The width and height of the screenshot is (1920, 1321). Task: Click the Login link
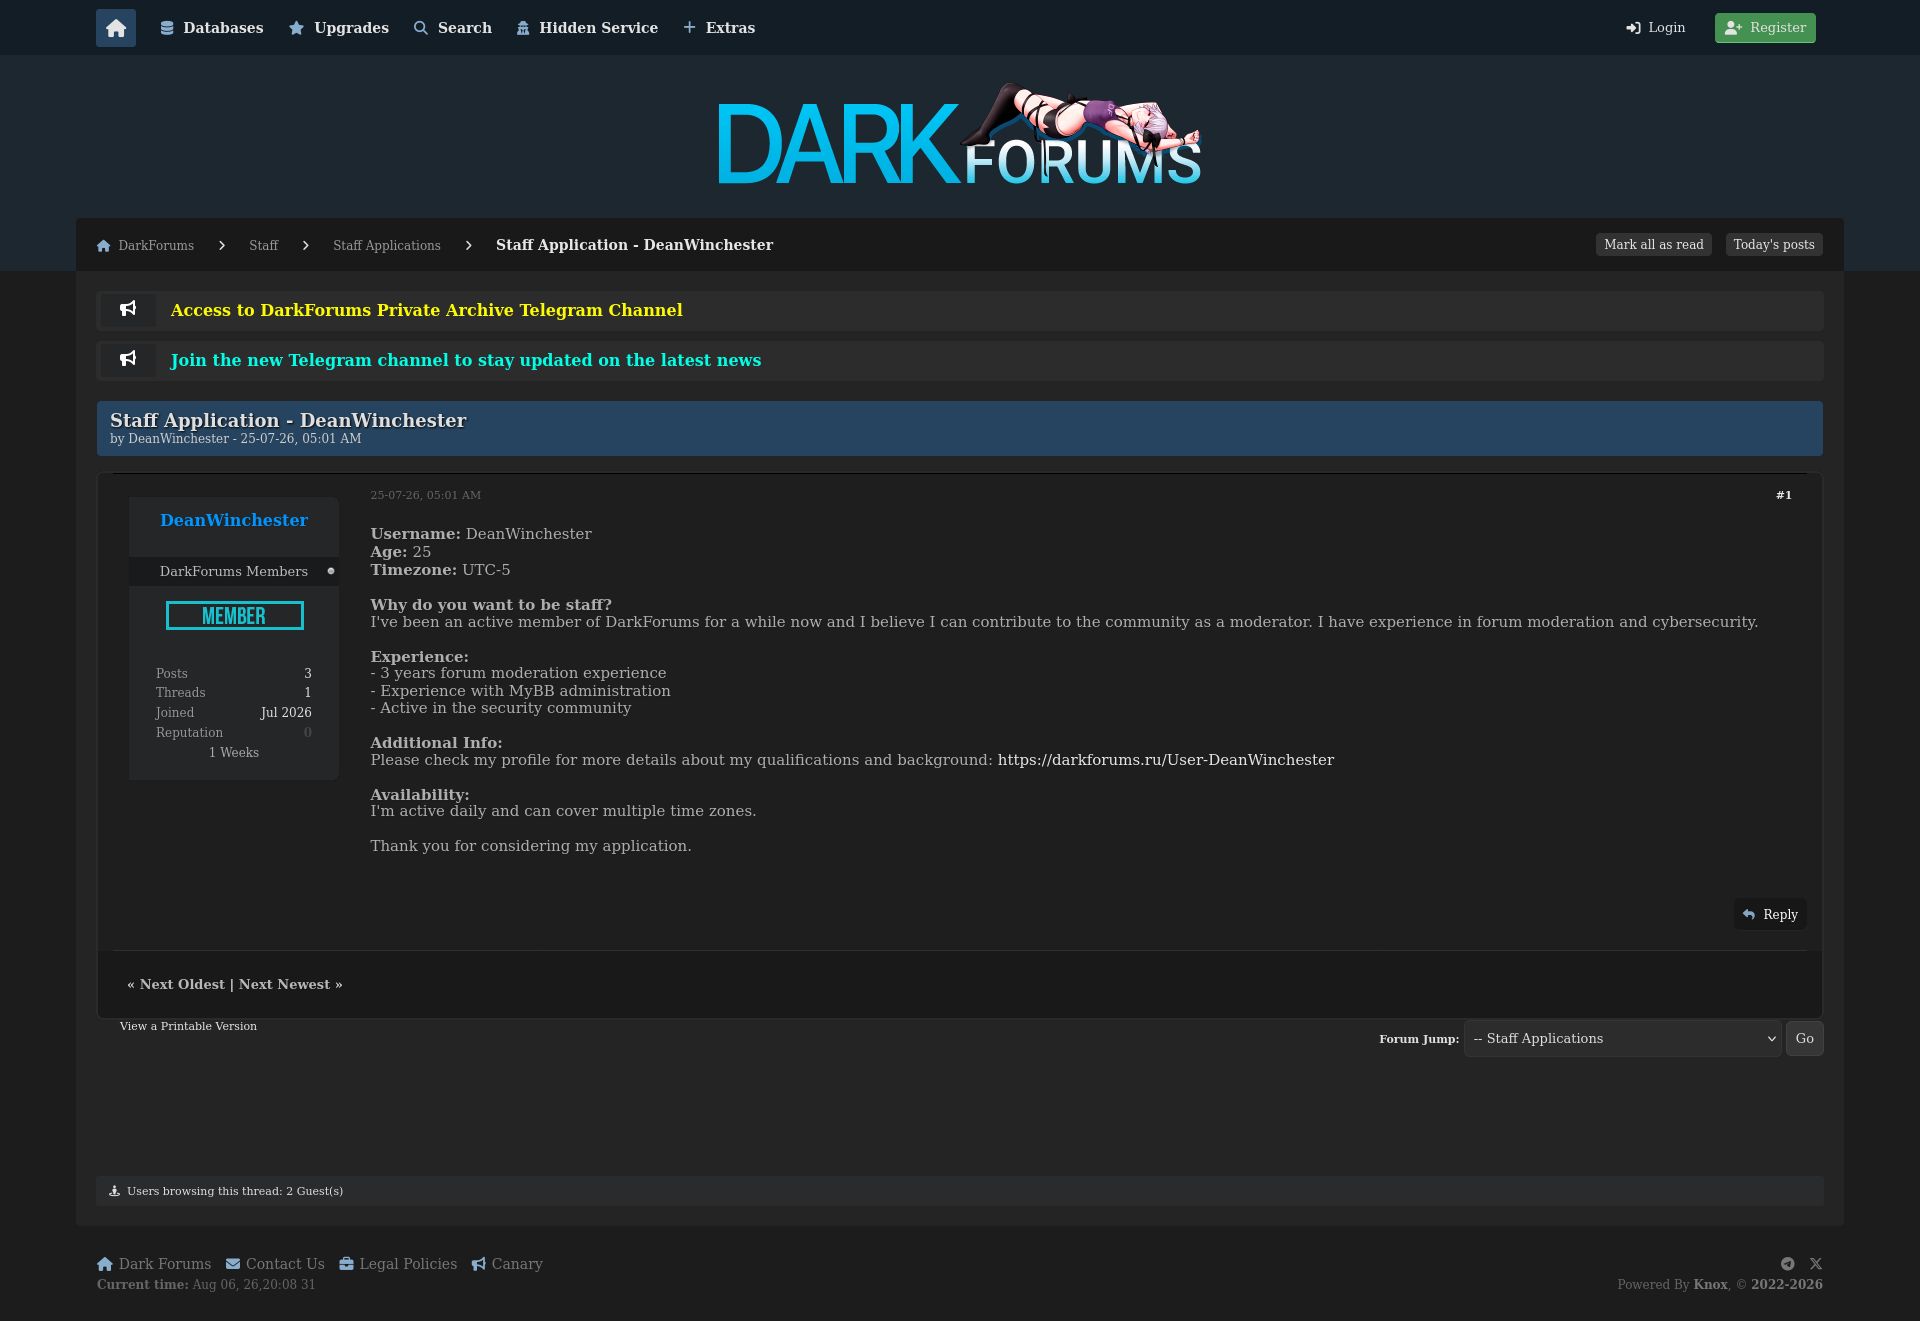tap(1656, 28)
